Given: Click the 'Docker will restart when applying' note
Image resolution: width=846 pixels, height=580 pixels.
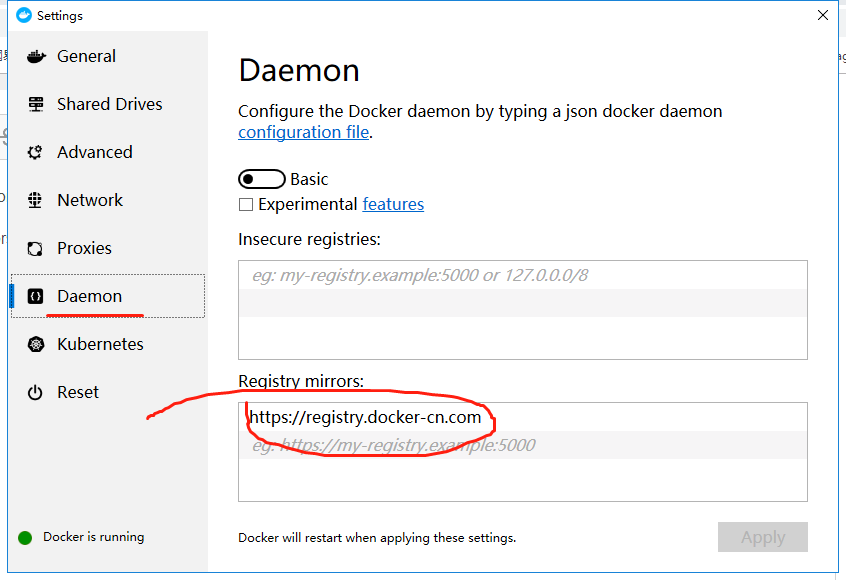Looking at the screenshot, I should tap(377, 538).
